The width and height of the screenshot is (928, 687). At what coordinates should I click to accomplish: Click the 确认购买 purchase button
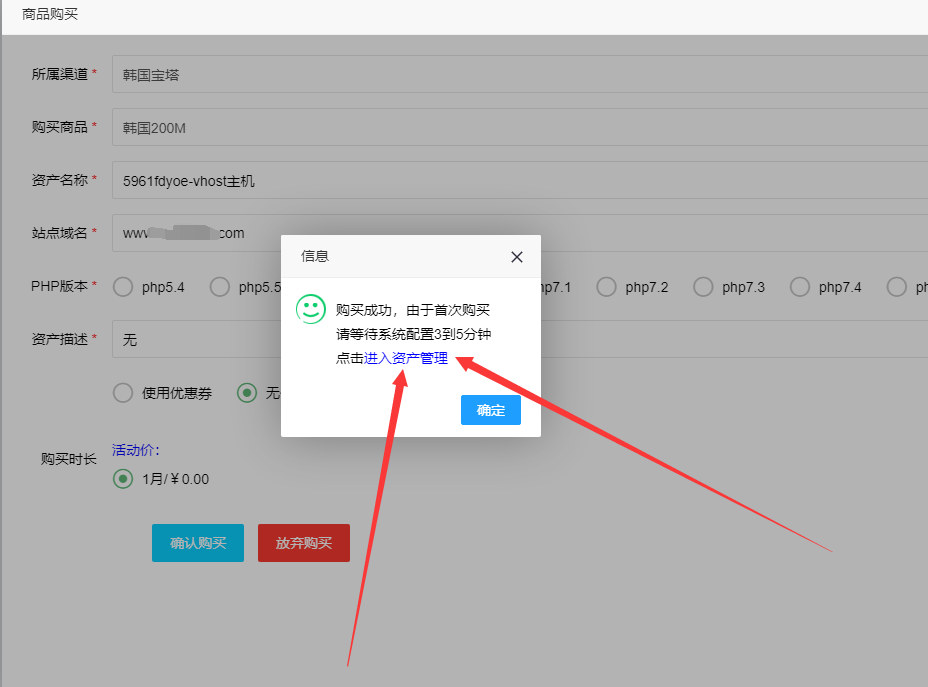(x=197, y=543)
